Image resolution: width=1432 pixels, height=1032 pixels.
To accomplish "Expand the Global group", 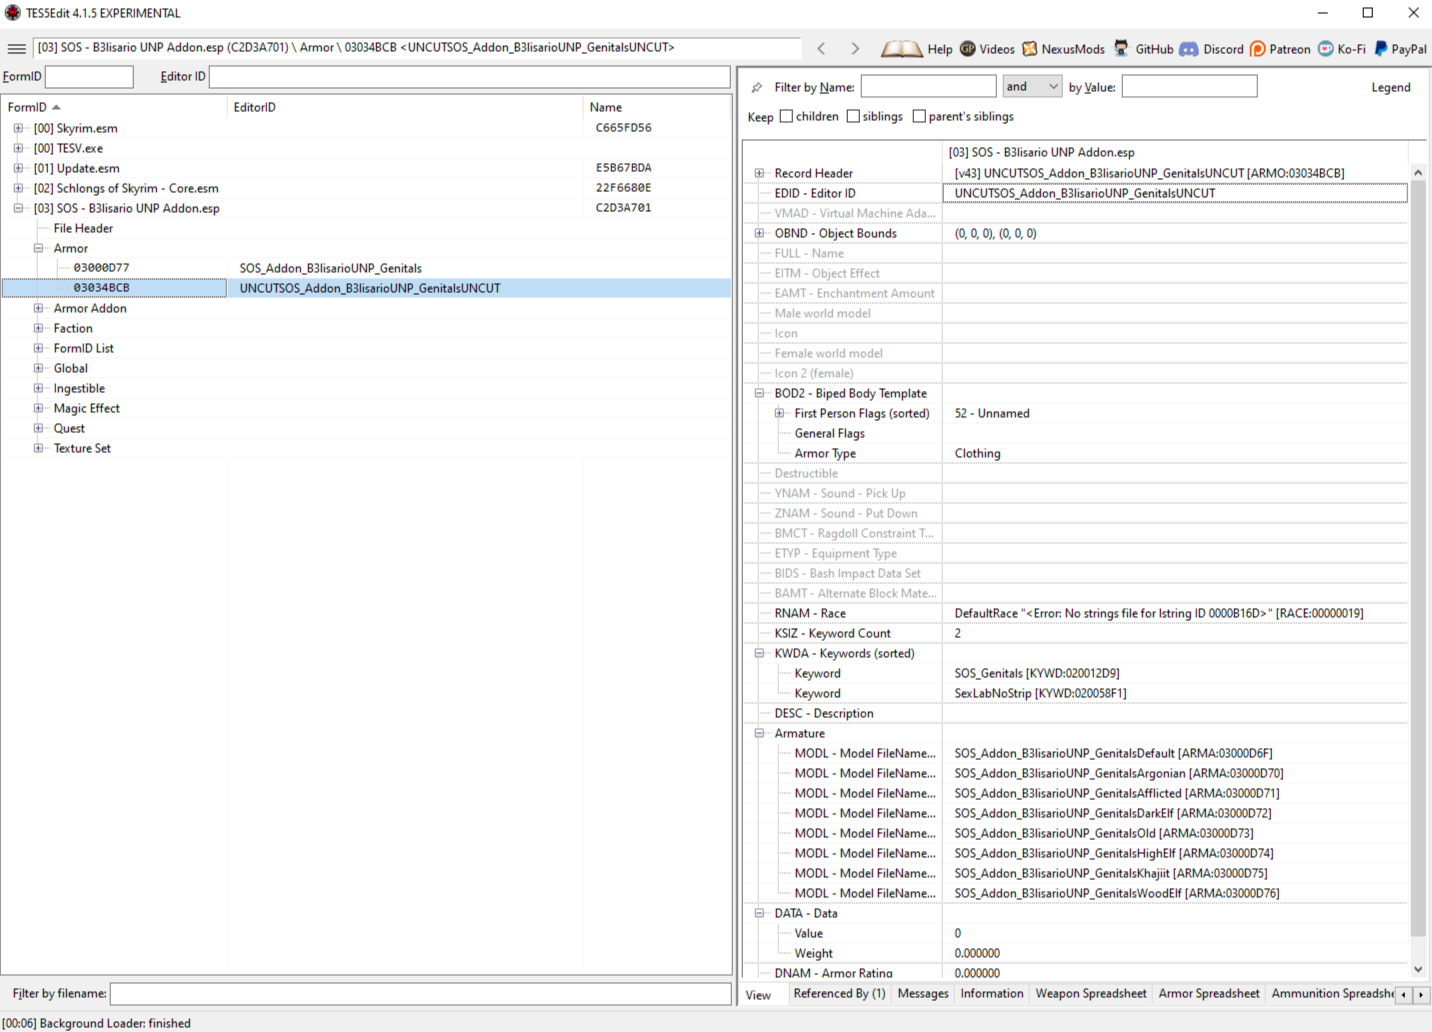I will point(38,368).
